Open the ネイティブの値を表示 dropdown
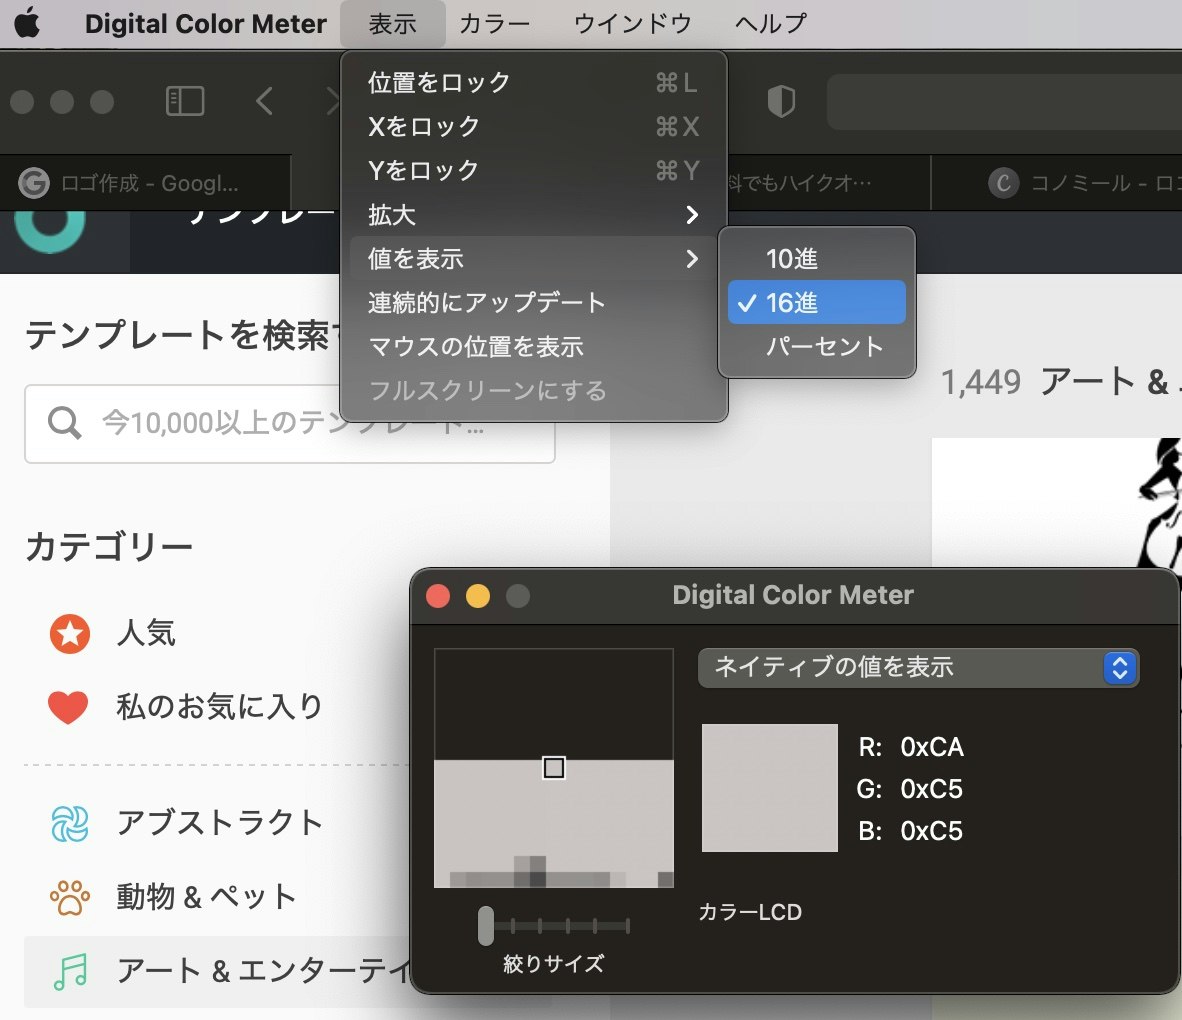Image resolution: width=1182 pixels, height=1020 pixels. 917,668
